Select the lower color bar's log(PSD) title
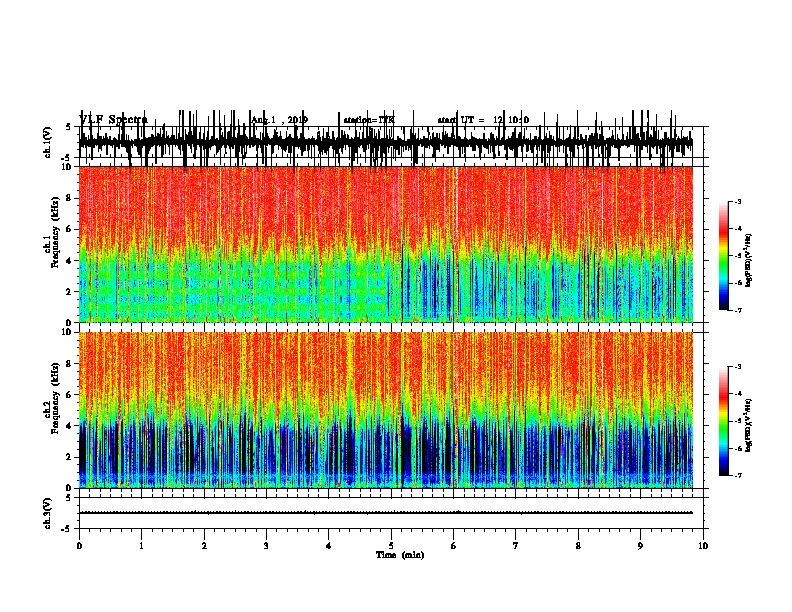This screenshot has width=792, height=612. tap(749, 425)
